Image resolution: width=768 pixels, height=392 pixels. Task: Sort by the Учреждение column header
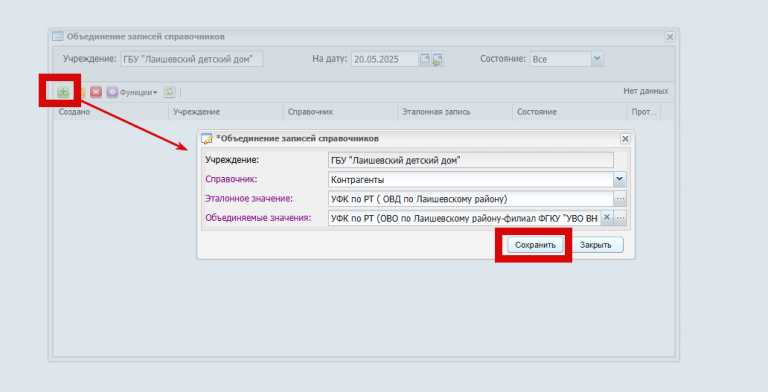(226, 112)
